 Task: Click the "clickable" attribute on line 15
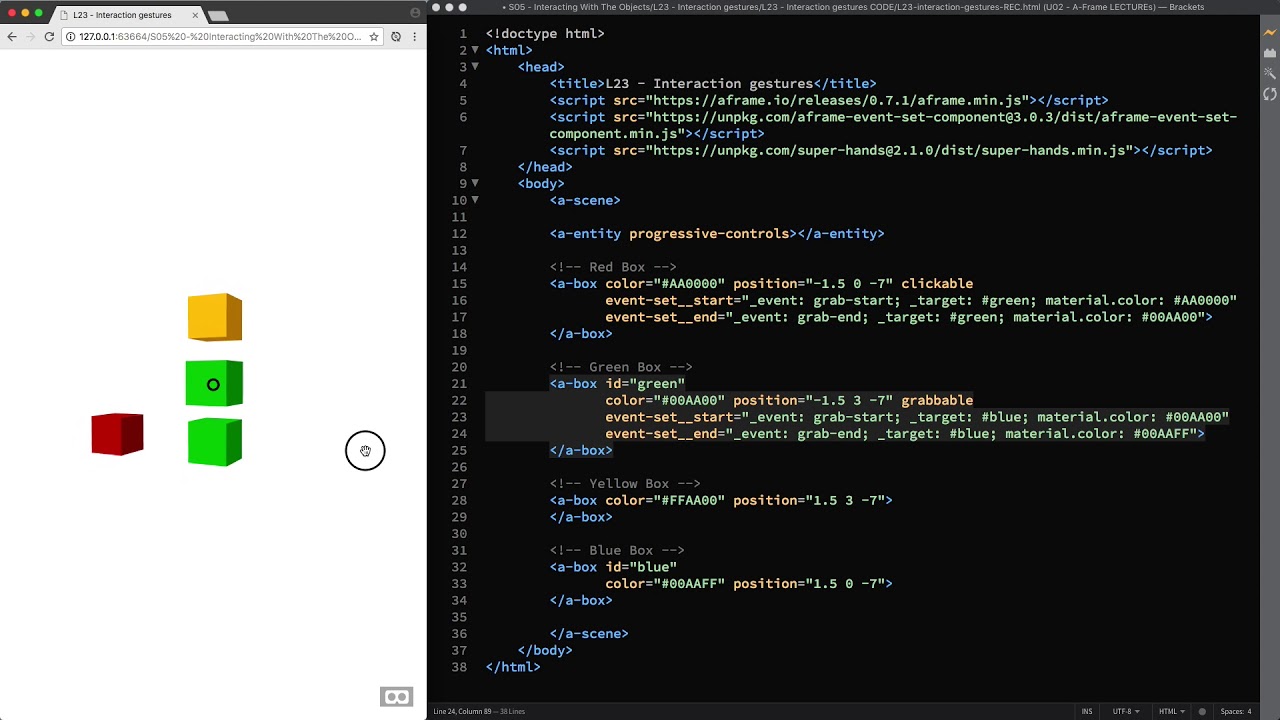point(937,284)
